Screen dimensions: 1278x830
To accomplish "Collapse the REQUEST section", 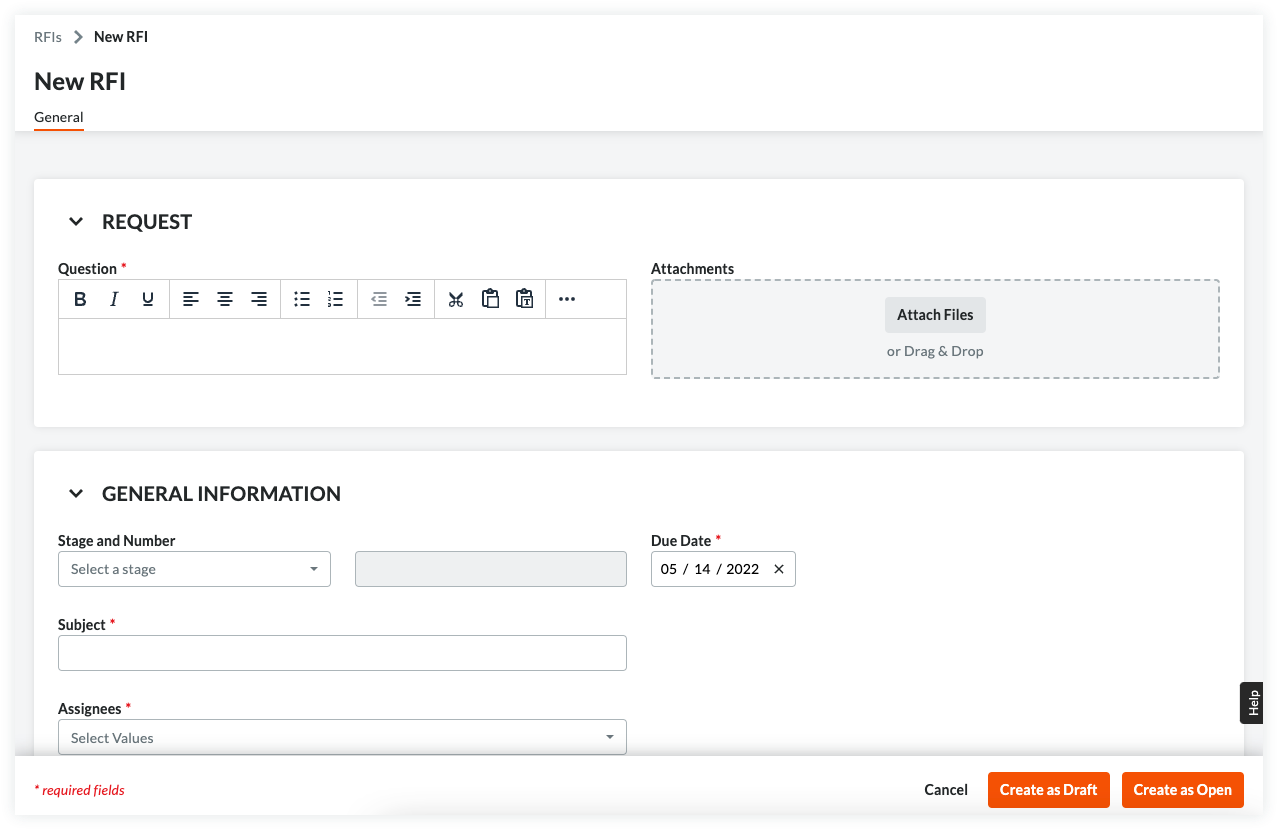I will (x=76, y=222).
